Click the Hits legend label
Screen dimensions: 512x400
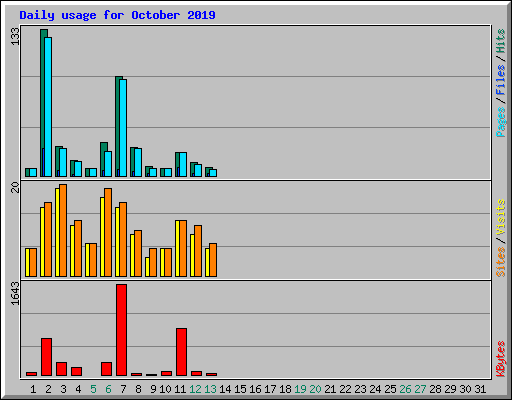pyautogui.click(x=501, y=41)
